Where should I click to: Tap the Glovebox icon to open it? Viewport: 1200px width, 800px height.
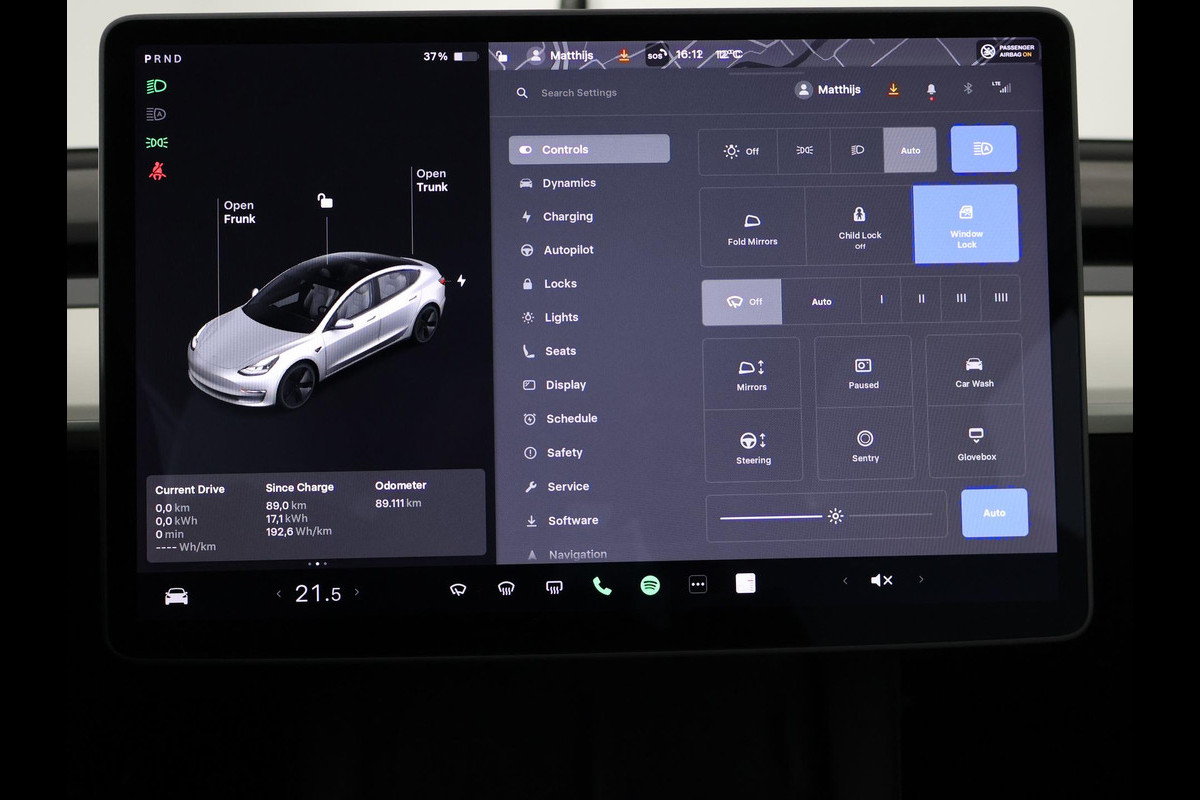(976, 443)
